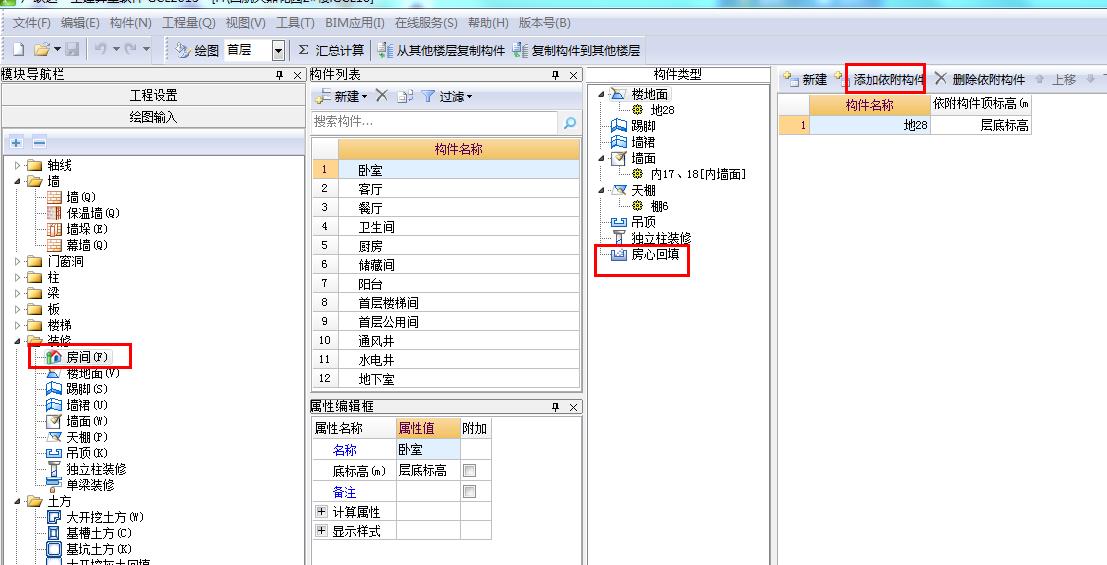
Task: Open the BIM应用(I) menu
Action: [x=354, y=23]
